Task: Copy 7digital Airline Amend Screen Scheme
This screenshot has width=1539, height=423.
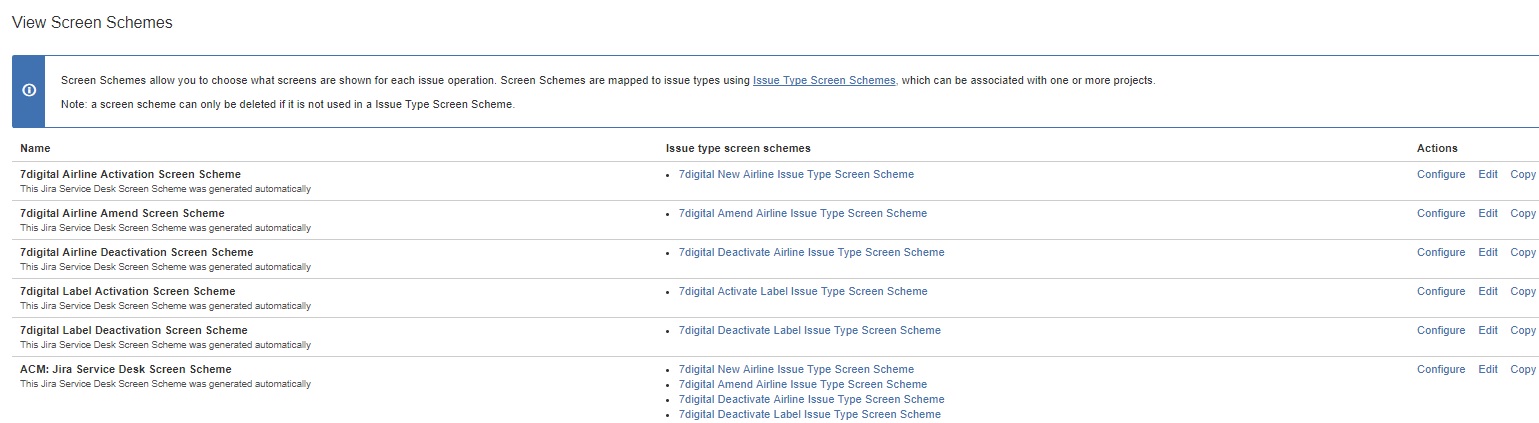Action: click(x=1523, y=213)
